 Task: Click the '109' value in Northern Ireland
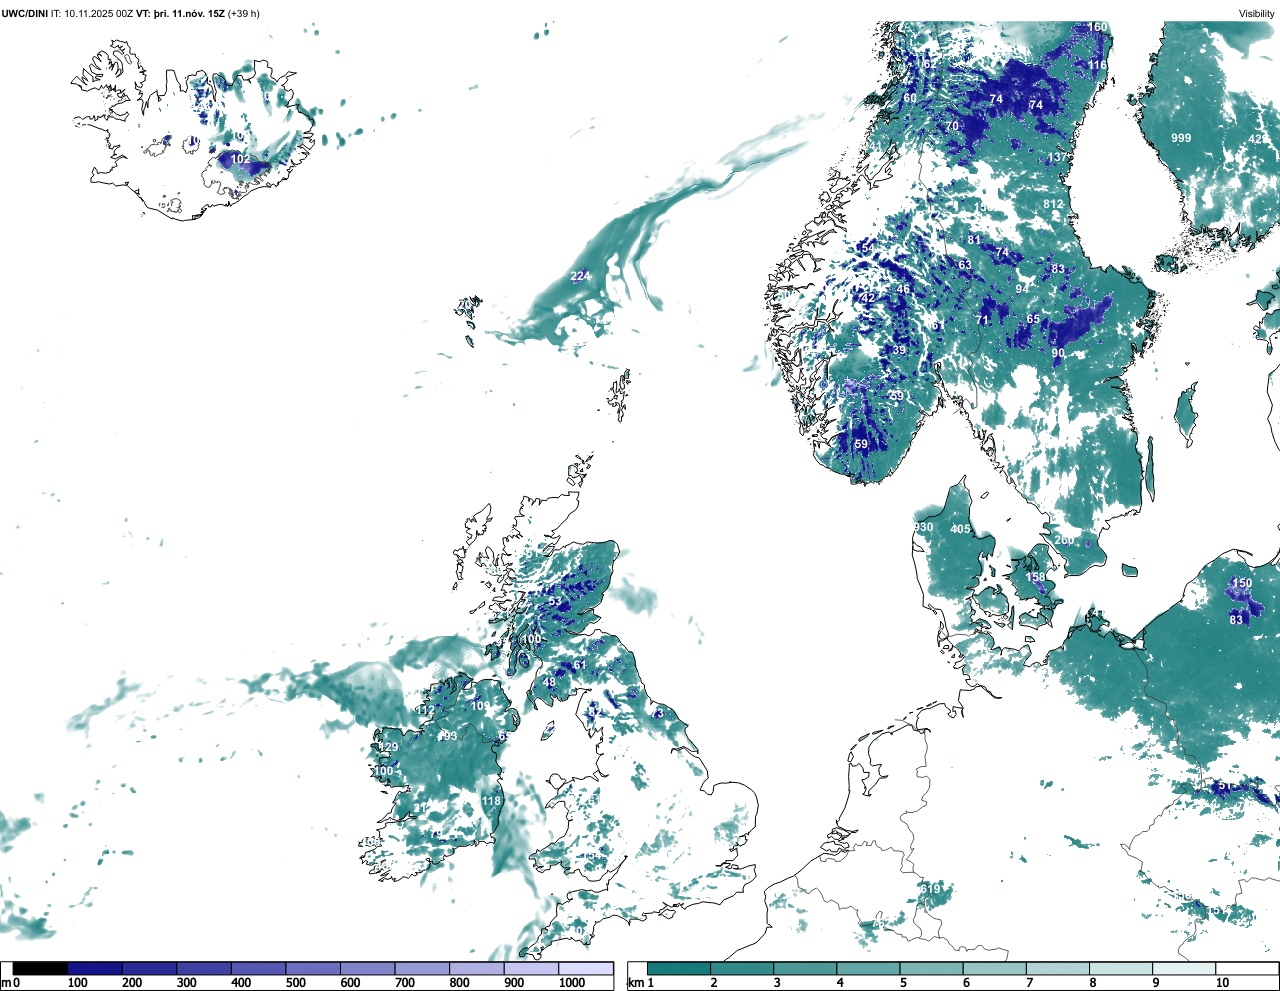coord(480,706)
